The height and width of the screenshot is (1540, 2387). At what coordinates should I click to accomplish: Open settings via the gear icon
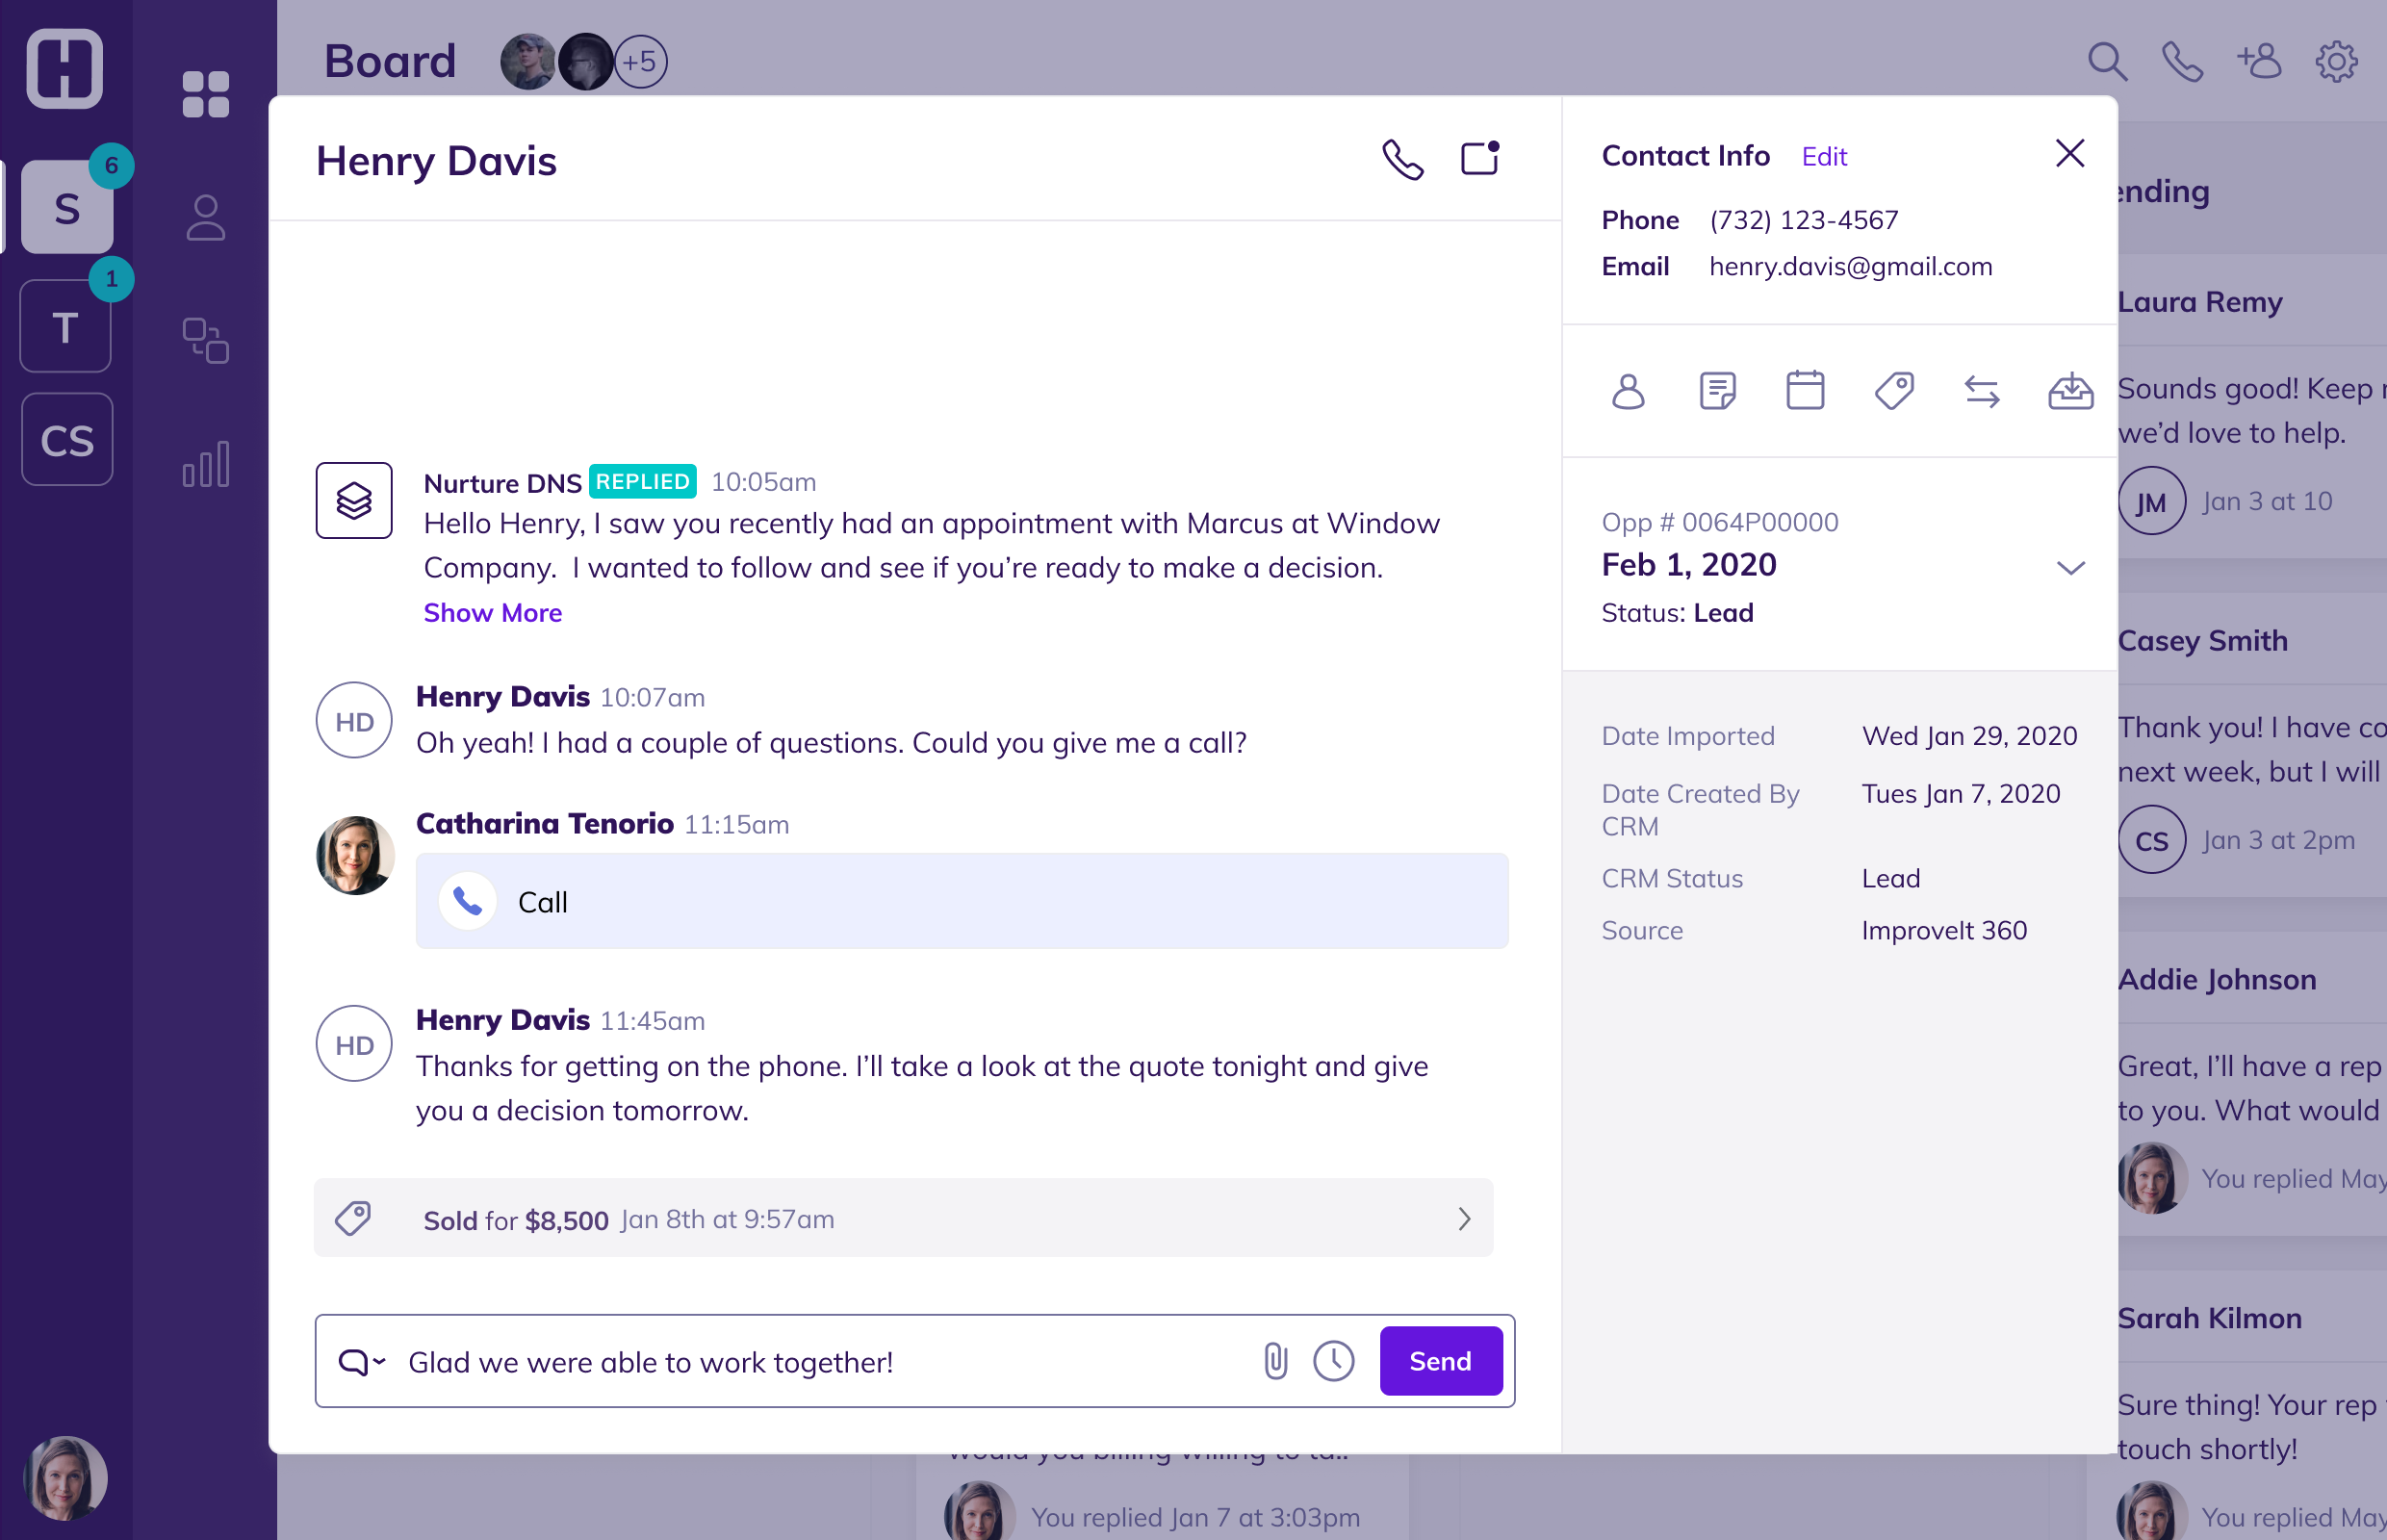(x=2337, y=61)
